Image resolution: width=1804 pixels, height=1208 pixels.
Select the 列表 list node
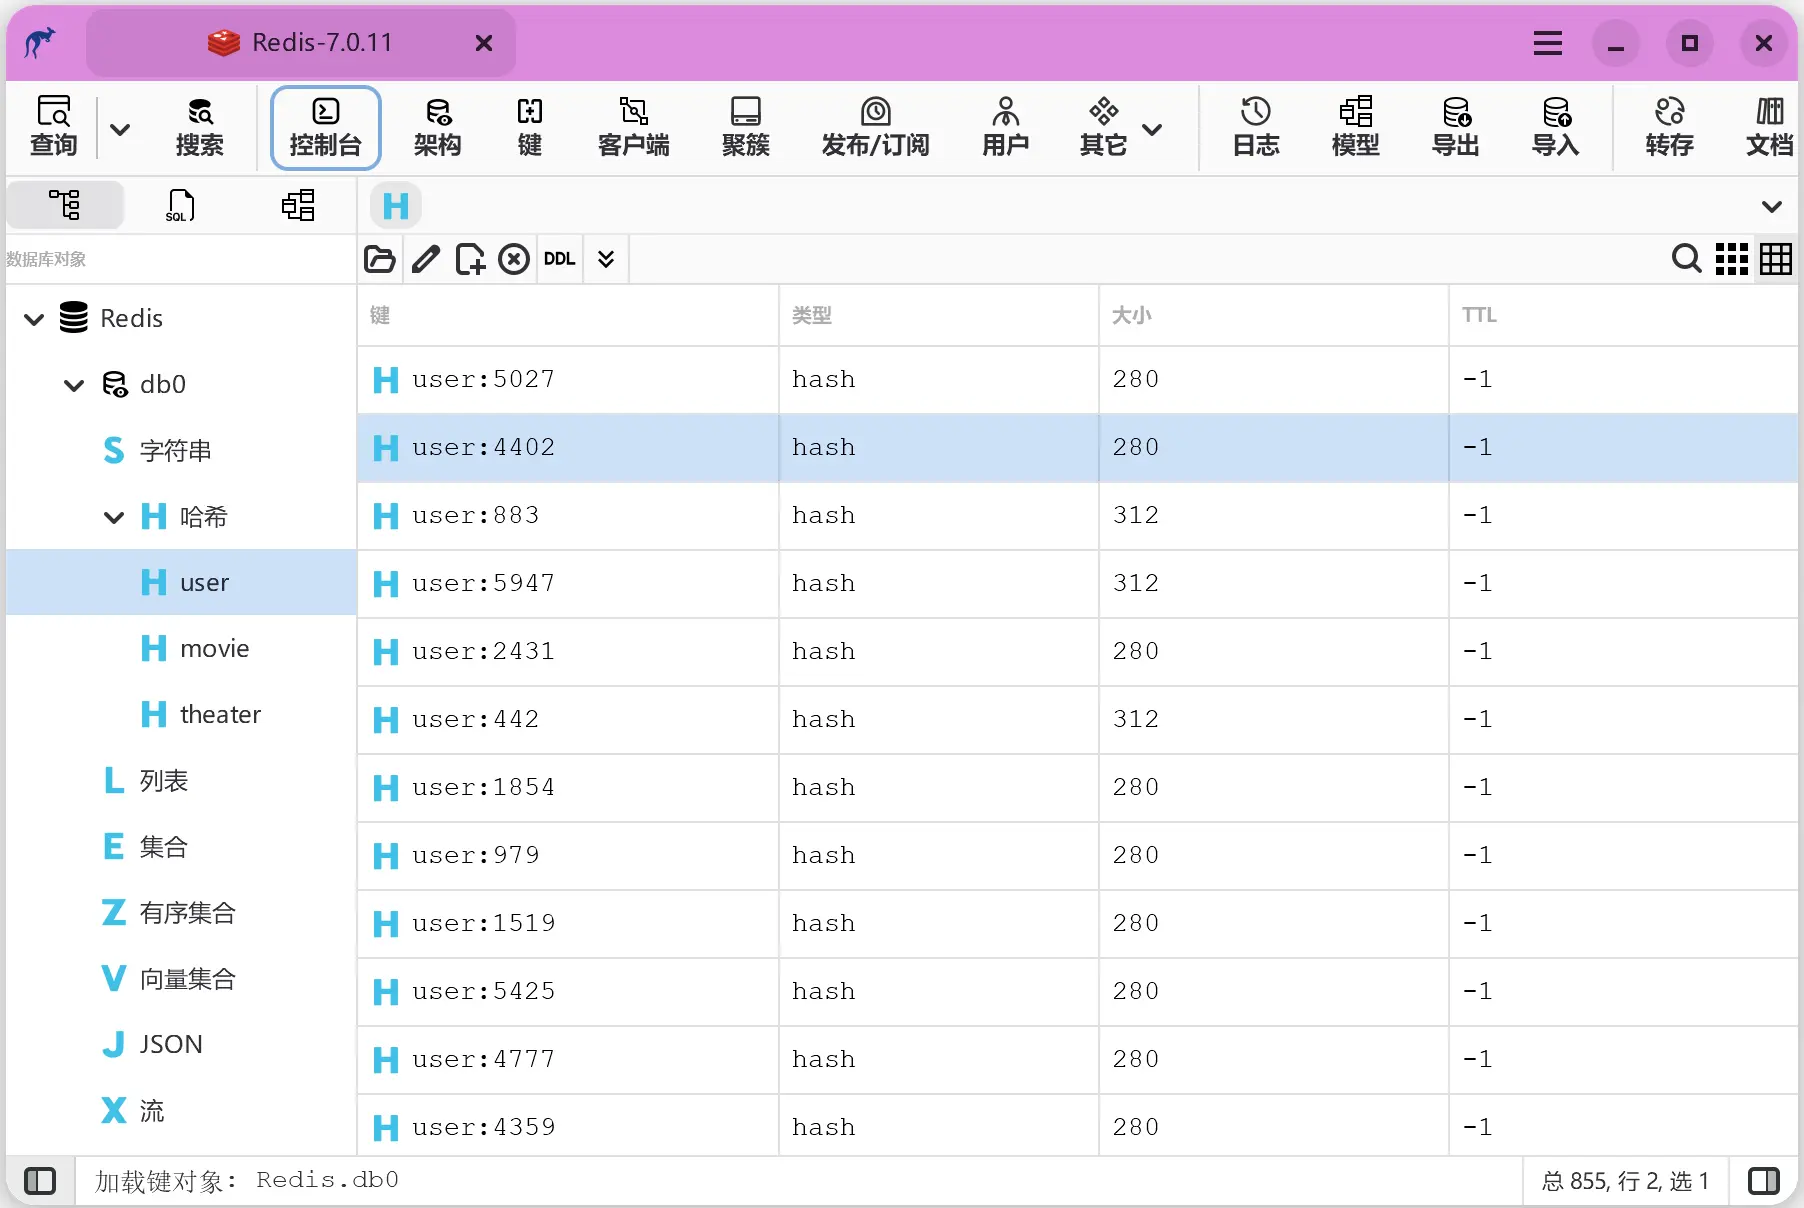click(x=182, y=781)
